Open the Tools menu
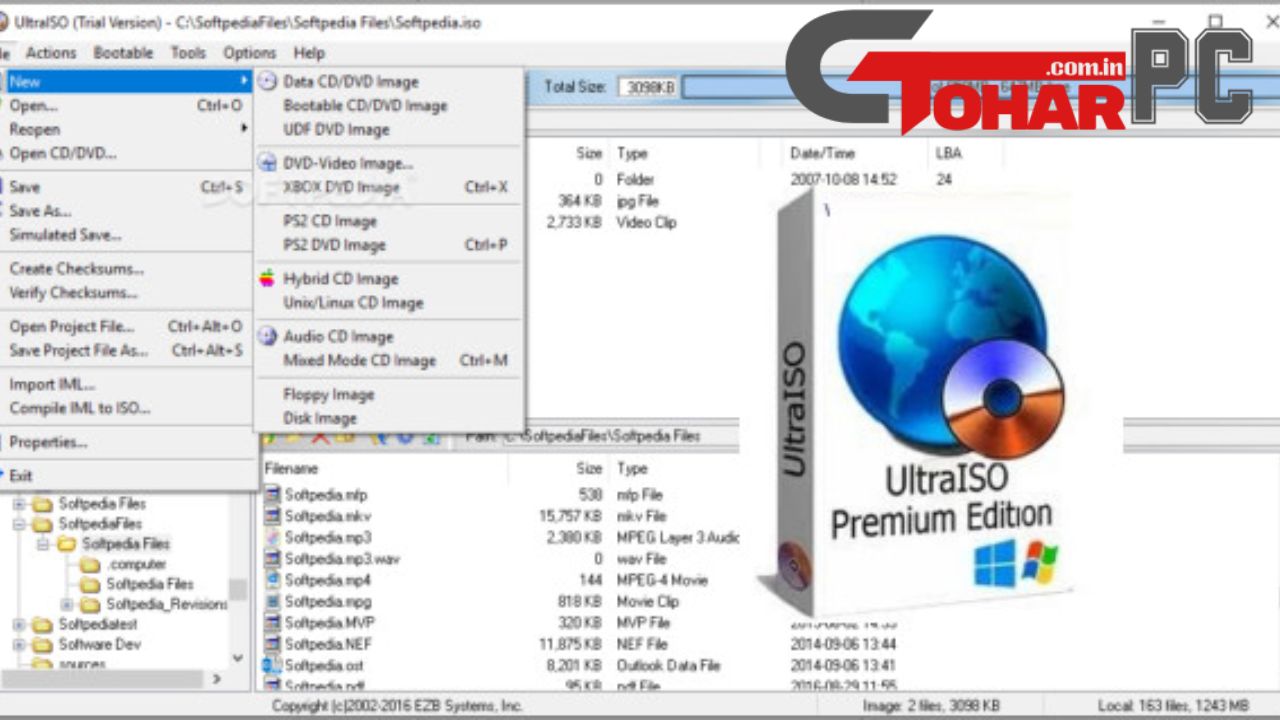This screenshot has height=720, width=1280. coord(188,53)
